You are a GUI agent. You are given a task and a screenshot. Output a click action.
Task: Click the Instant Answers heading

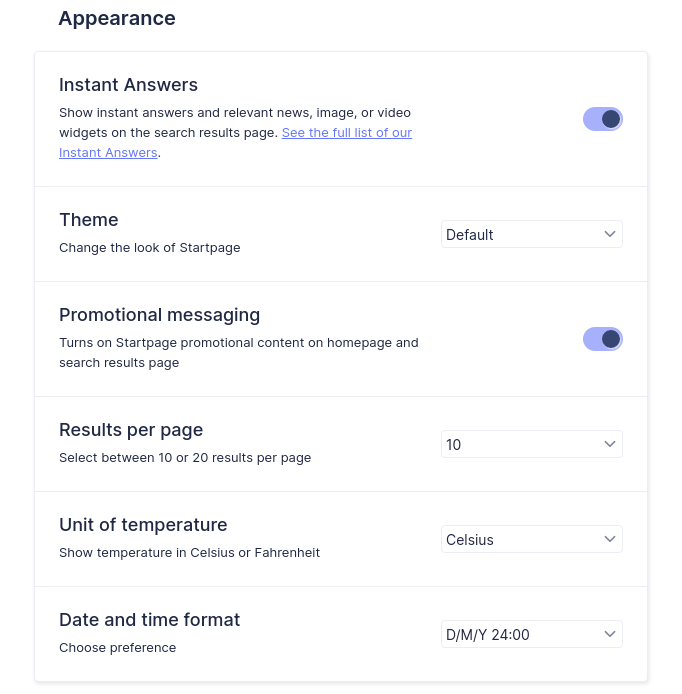(x=128, y=85)
